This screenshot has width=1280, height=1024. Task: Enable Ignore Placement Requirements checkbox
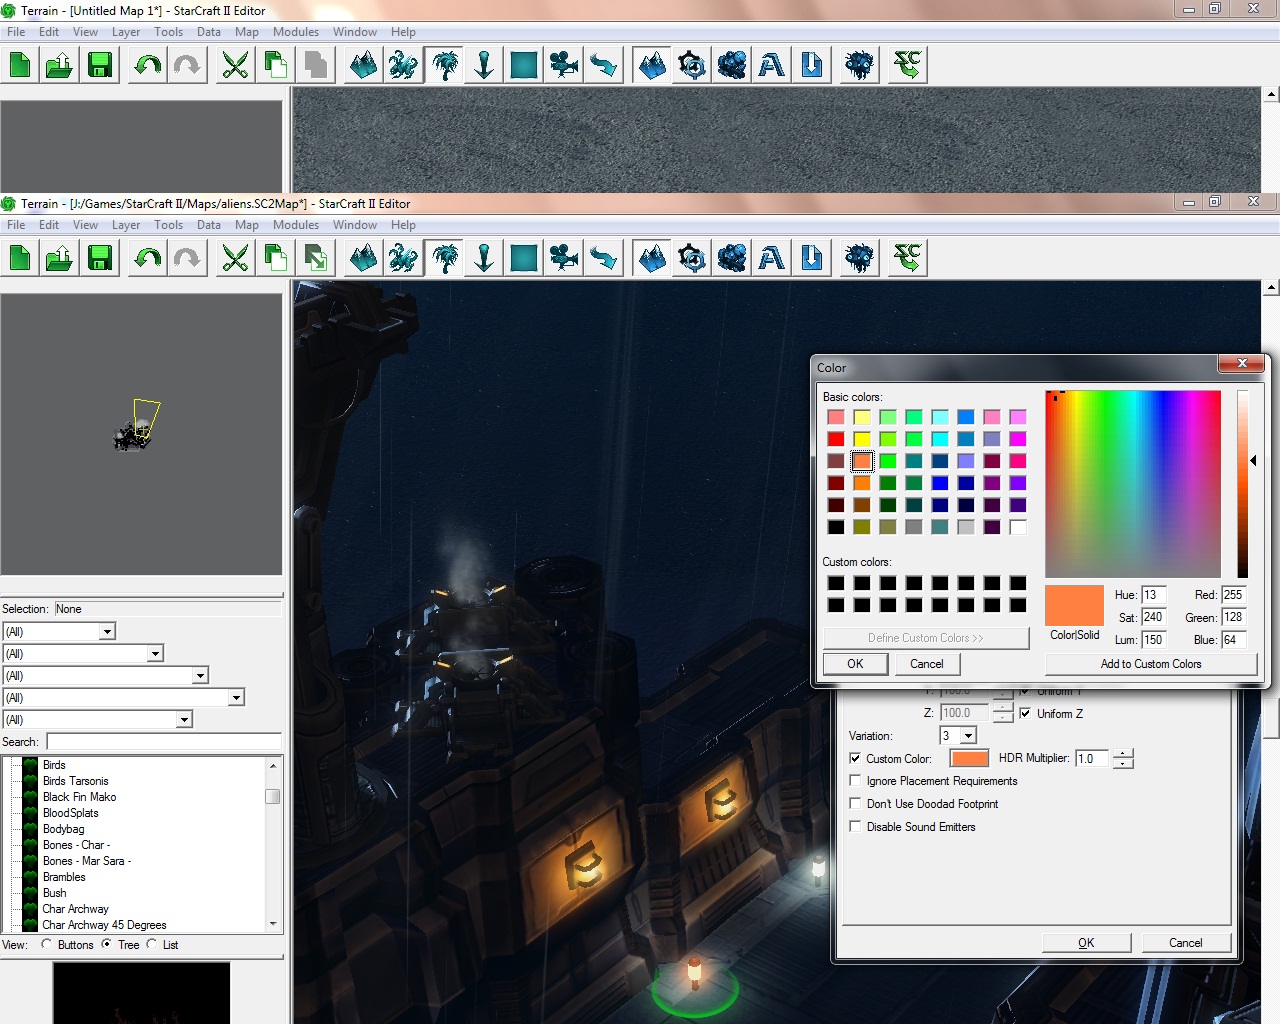(x=855, y=781)
